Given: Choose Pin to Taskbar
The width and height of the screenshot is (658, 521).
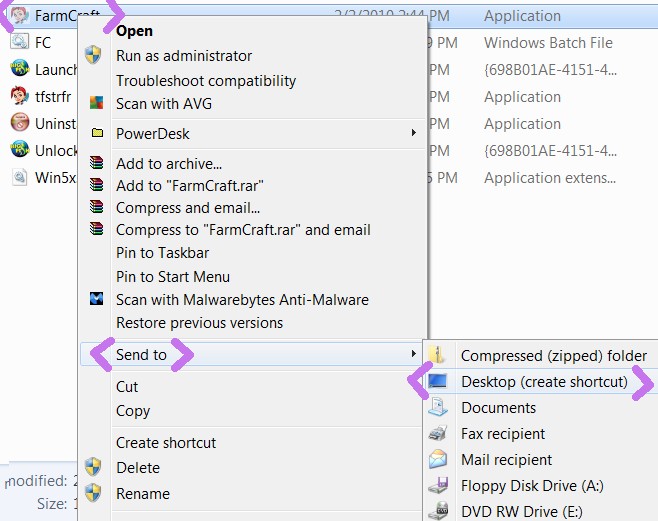Looking at the screenshot, I should tap(162, 253).
